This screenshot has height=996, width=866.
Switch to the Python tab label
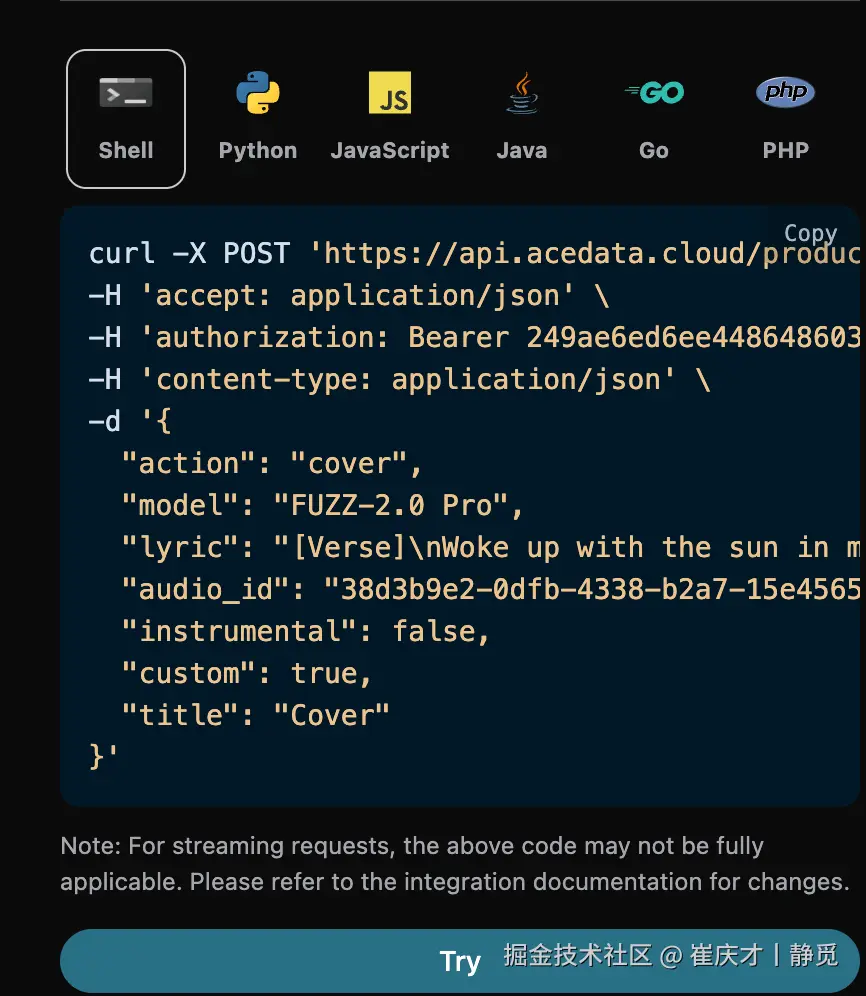coord(258,151)
